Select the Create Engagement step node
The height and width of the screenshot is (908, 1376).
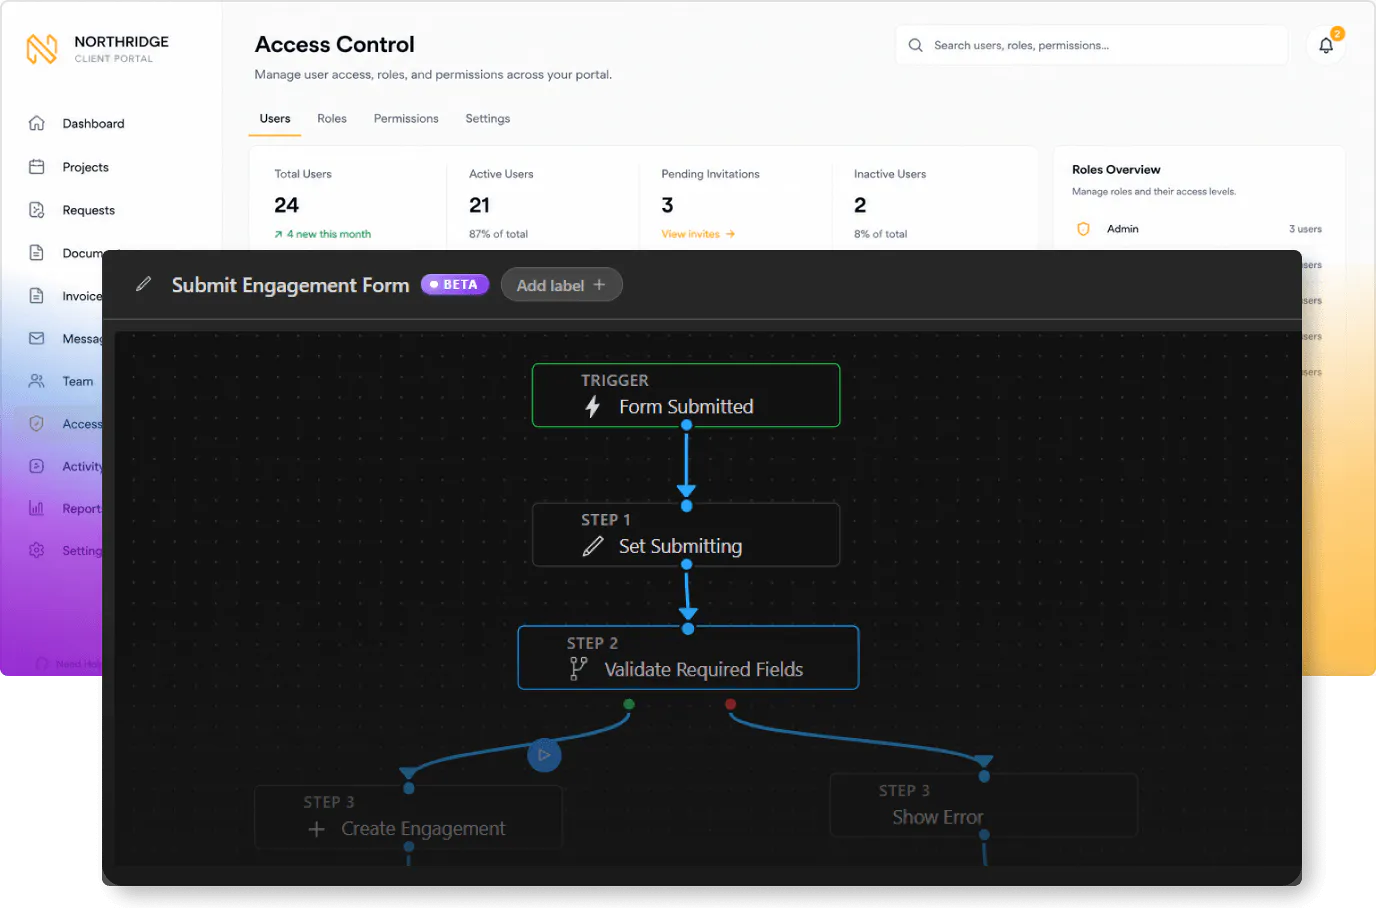tap(408, 818)
